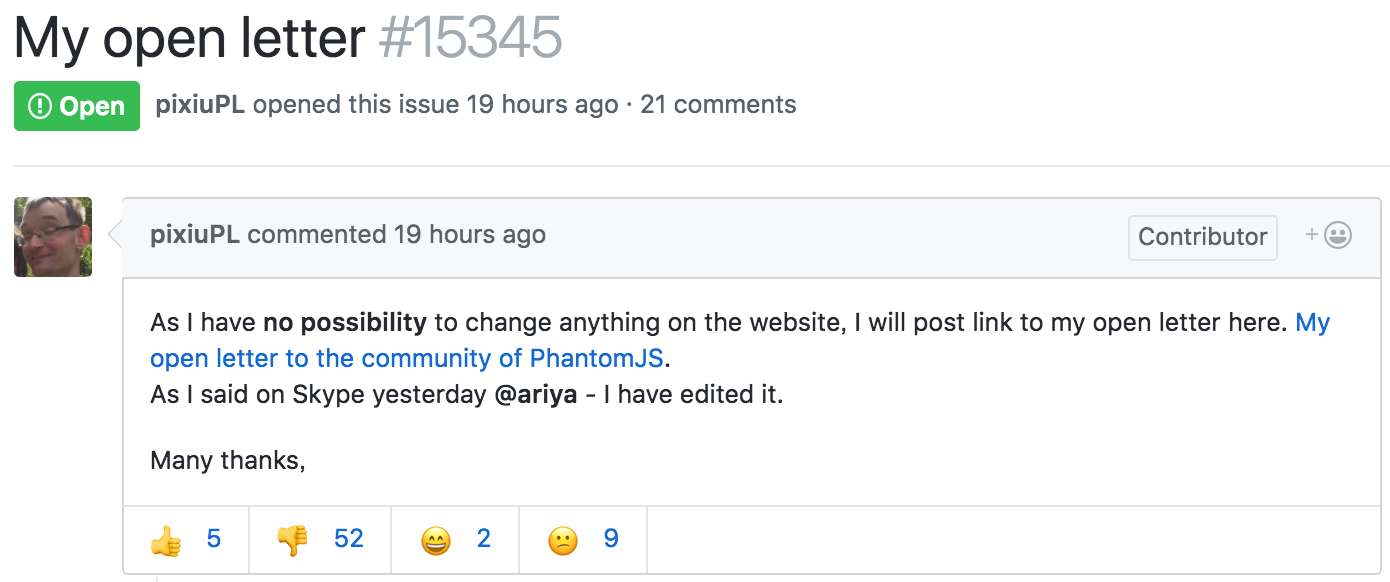This screenshot has height=582, width=1390.
Task: Click the Contributor badge
Action: click(1203, 237)
